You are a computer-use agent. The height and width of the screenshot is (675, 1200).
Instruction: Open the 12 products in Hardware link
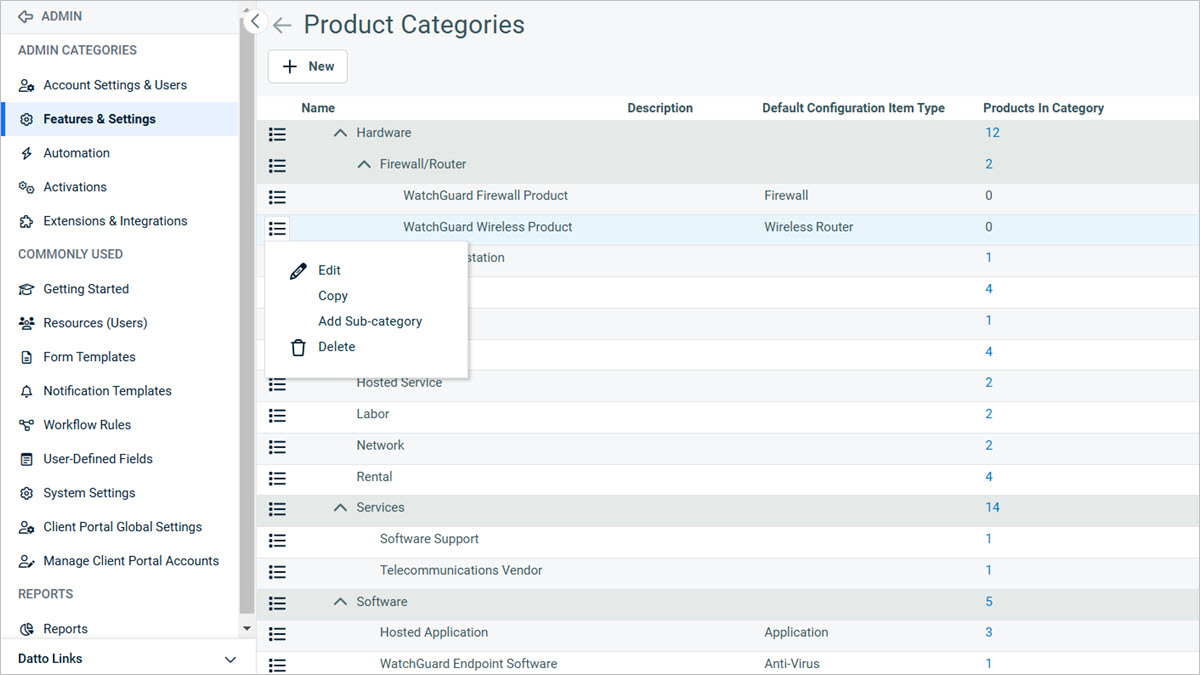(x=992, y=131)
